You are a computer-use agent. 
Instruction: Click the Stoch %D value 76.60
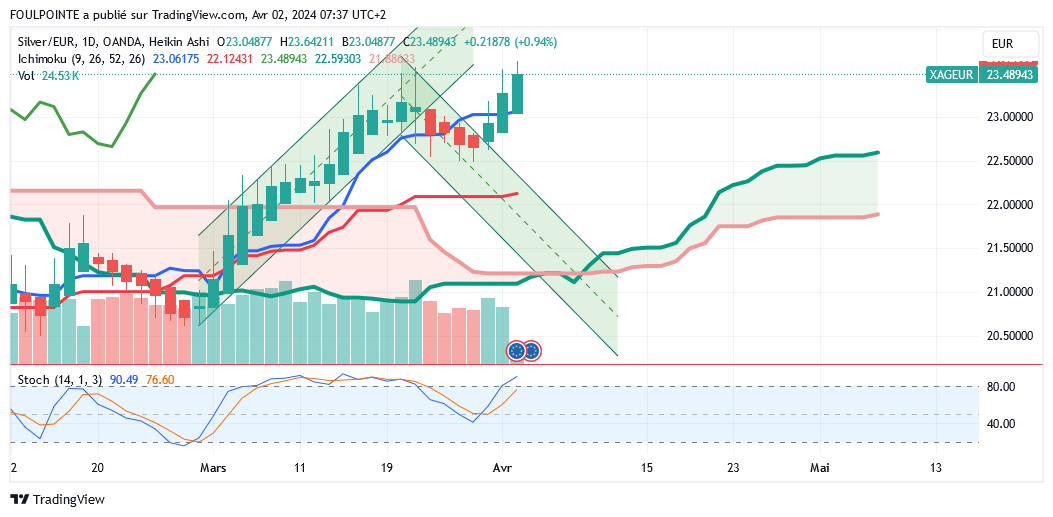point(160,380)
